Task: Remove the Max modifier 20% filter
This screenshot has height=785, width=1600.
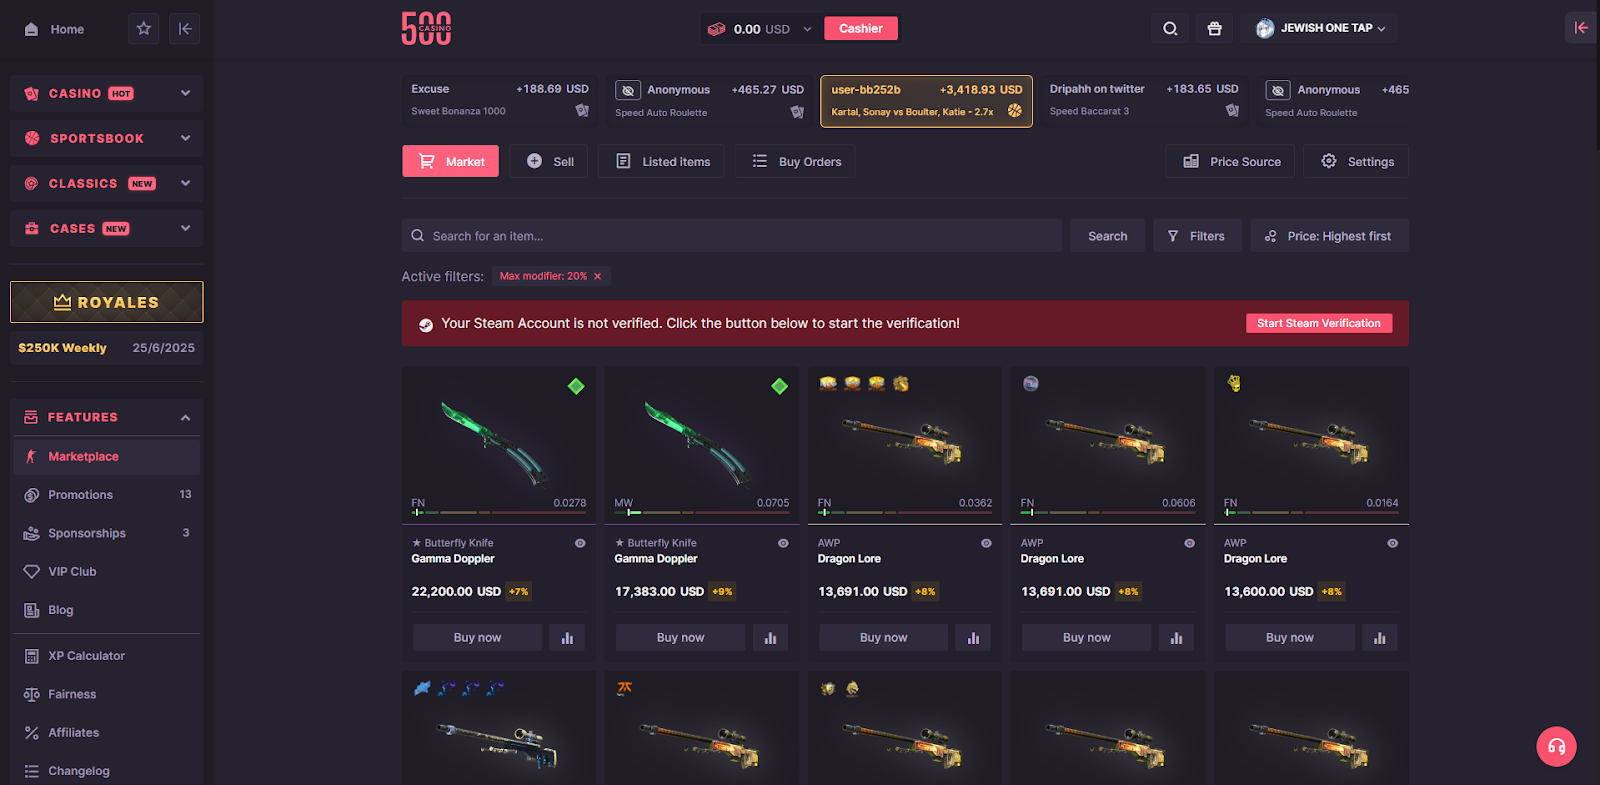Action: coord(598,276)
